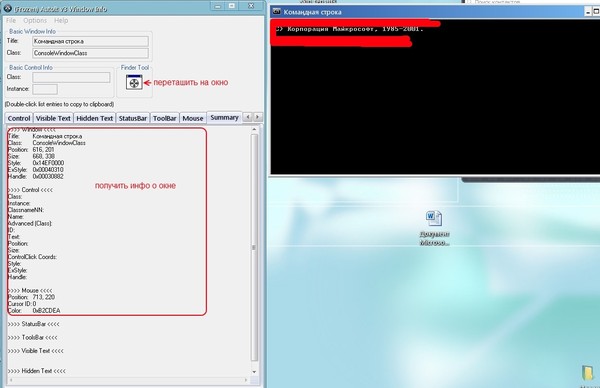600x388 pixels.
Task: Switch to the Control tab
Action: [x=19, y=118]
